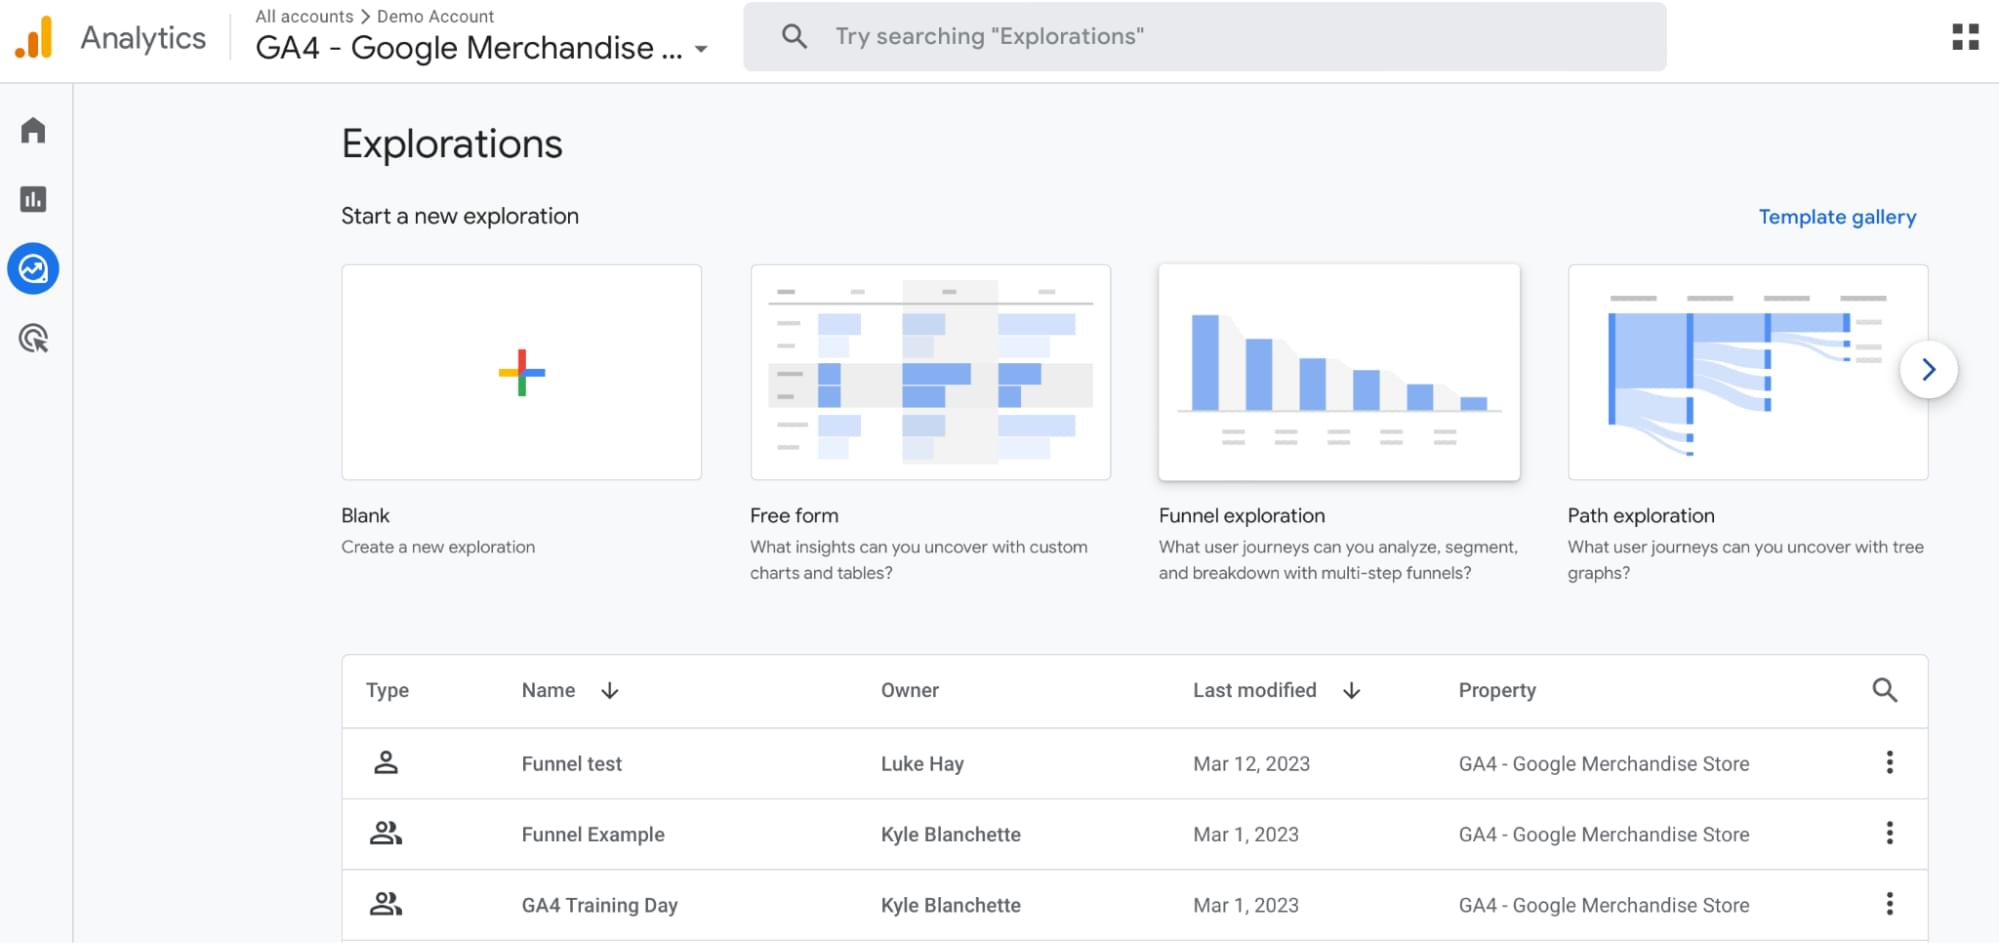The image size is (1999, 943).
Task: Expand the GA4 property selector dropdown
Action: coord(701,49)
